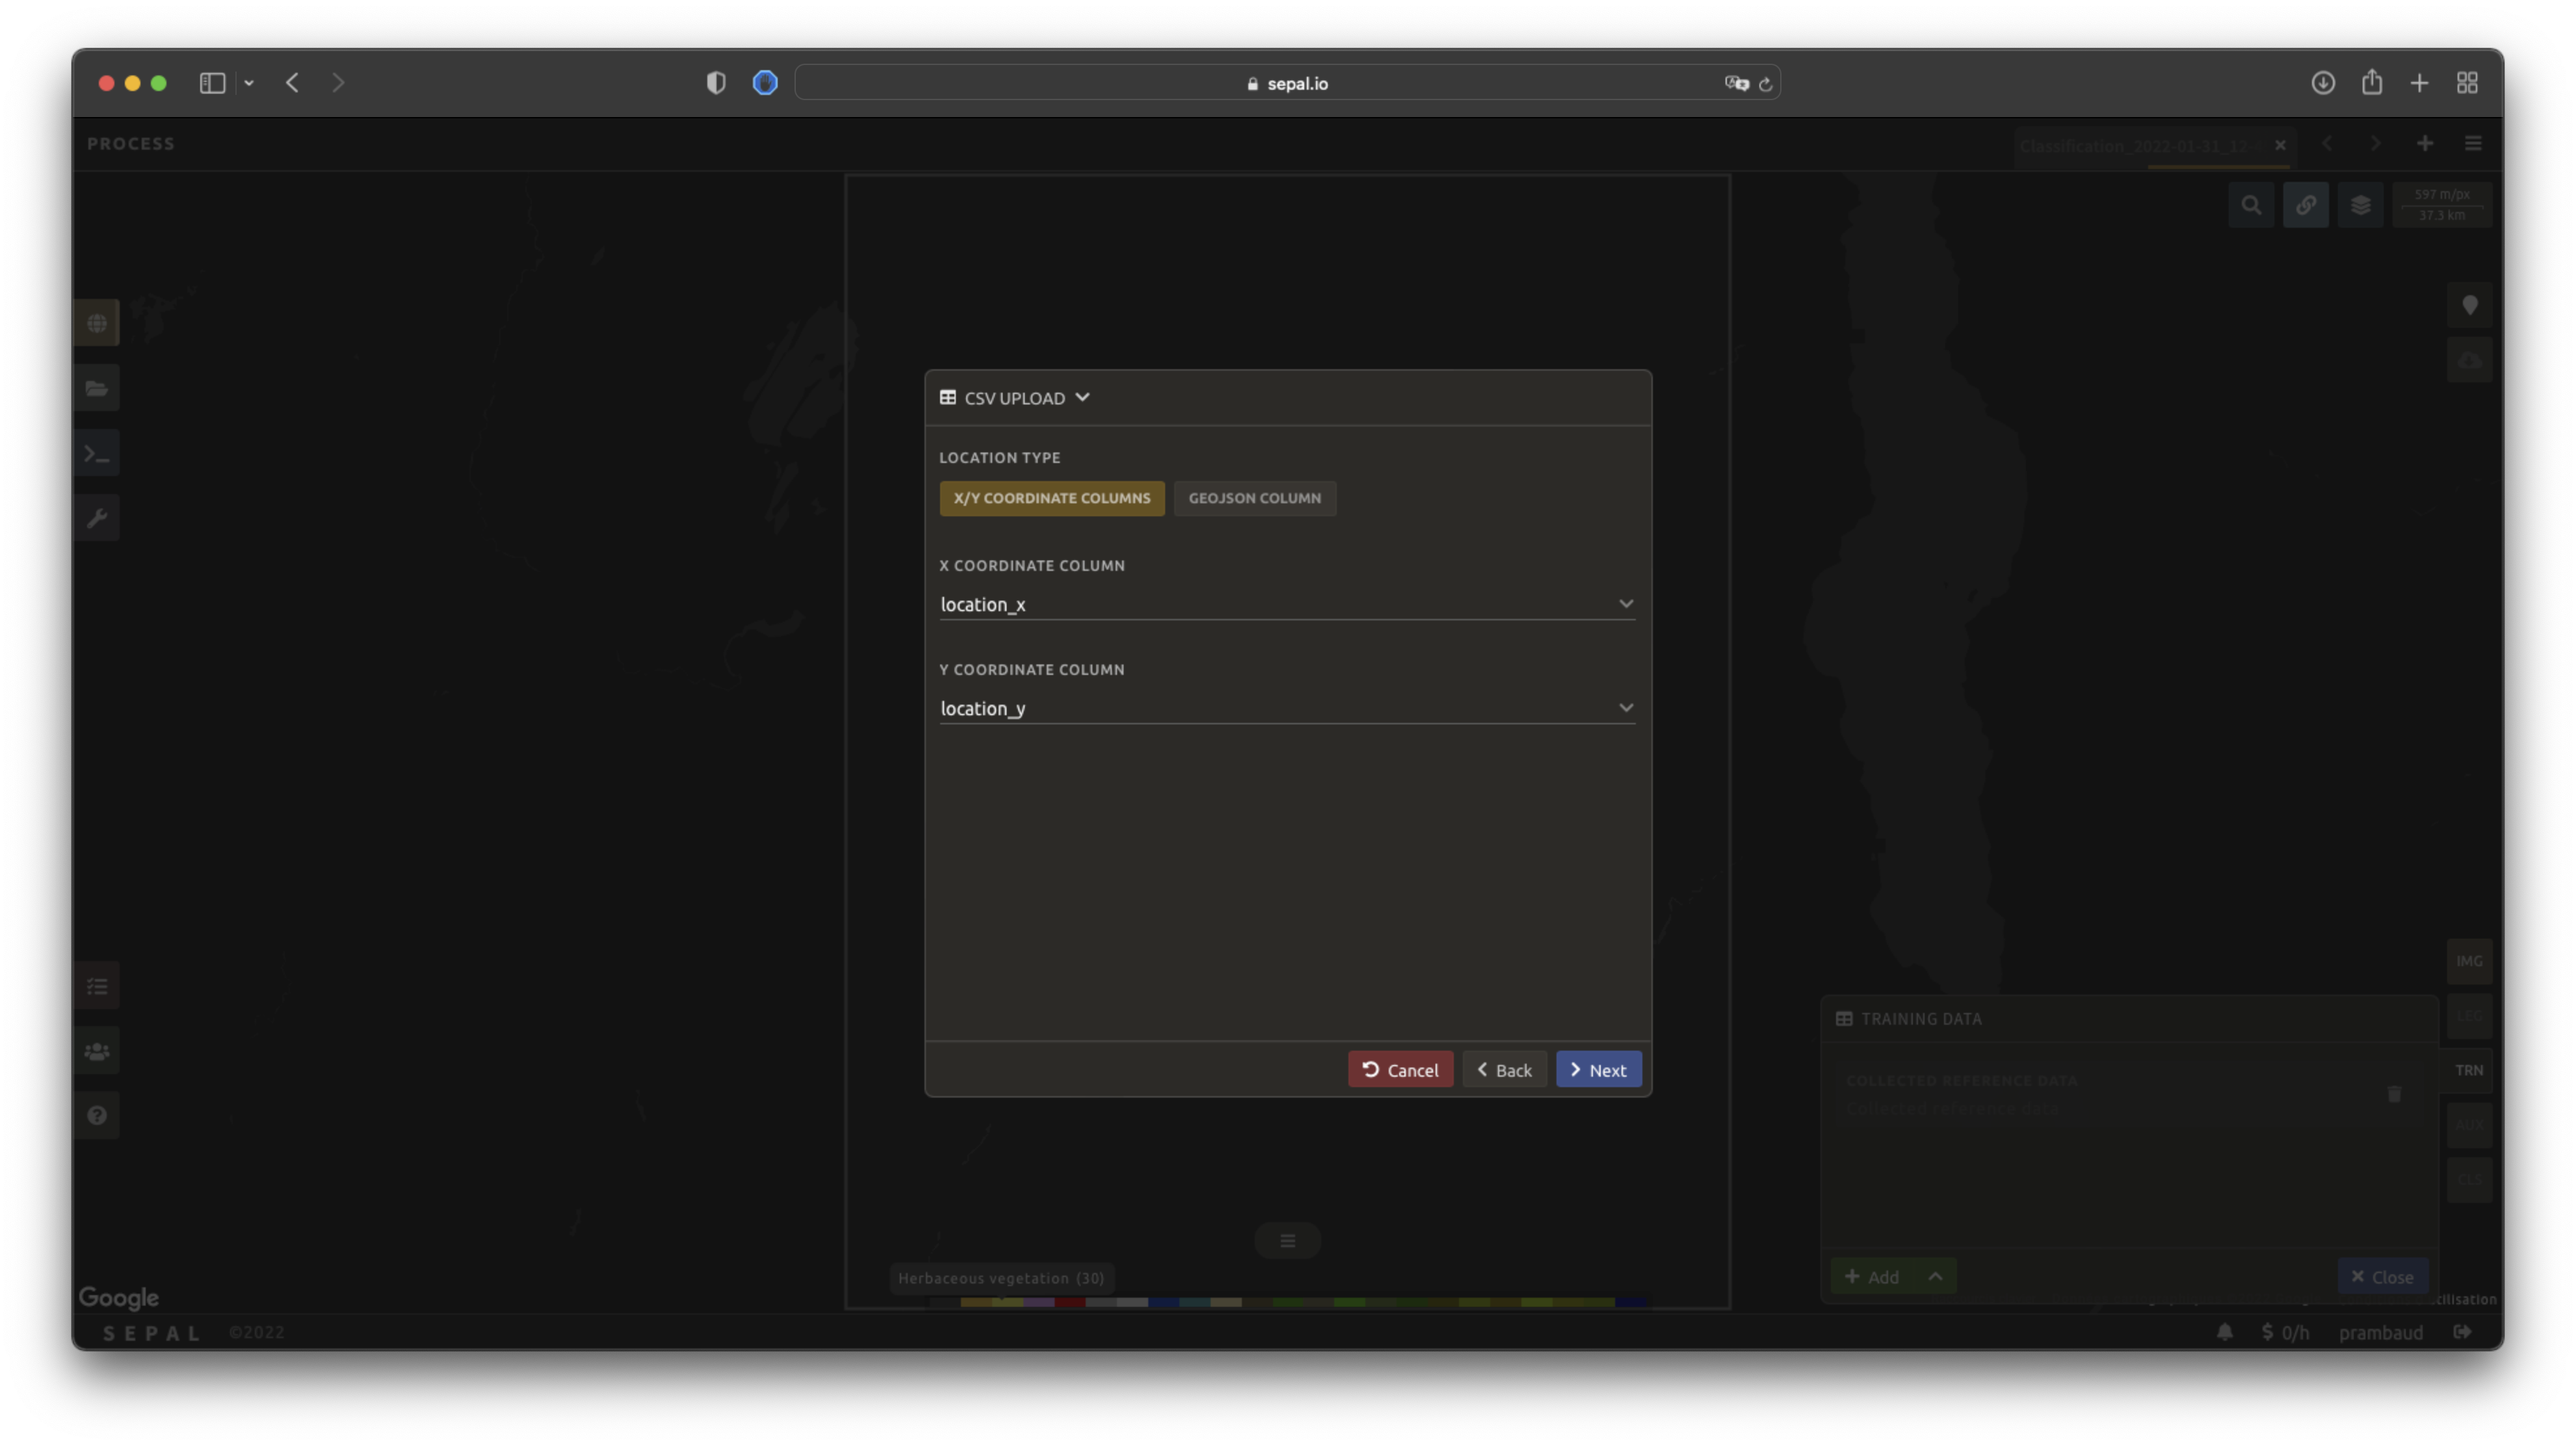Viewport: 2576px width, 1446px height.
Task: Open the Apps wrench sidebar icon
Action: [97, 518]
